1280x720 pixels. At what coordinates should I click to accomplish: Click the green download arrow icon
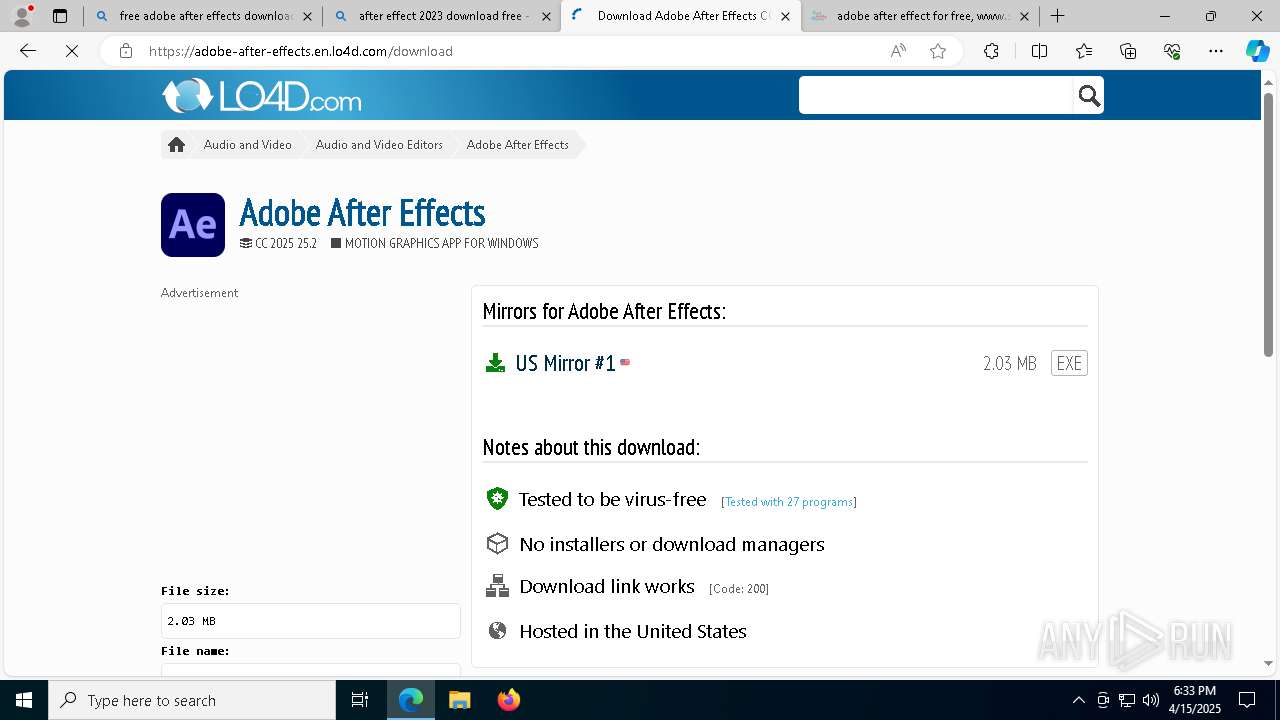tap(495, 363)
